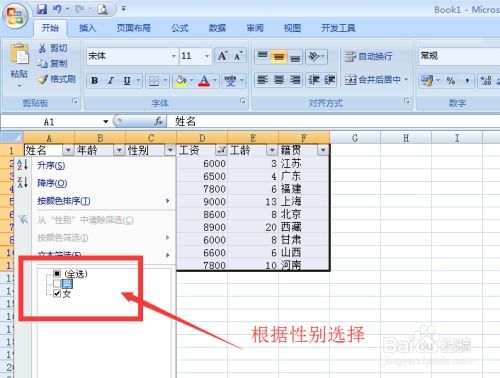Image resolution: width=500 pixels, height=378 pixels.
Task: Set vertical middle alignment
Action: [279, 56]
